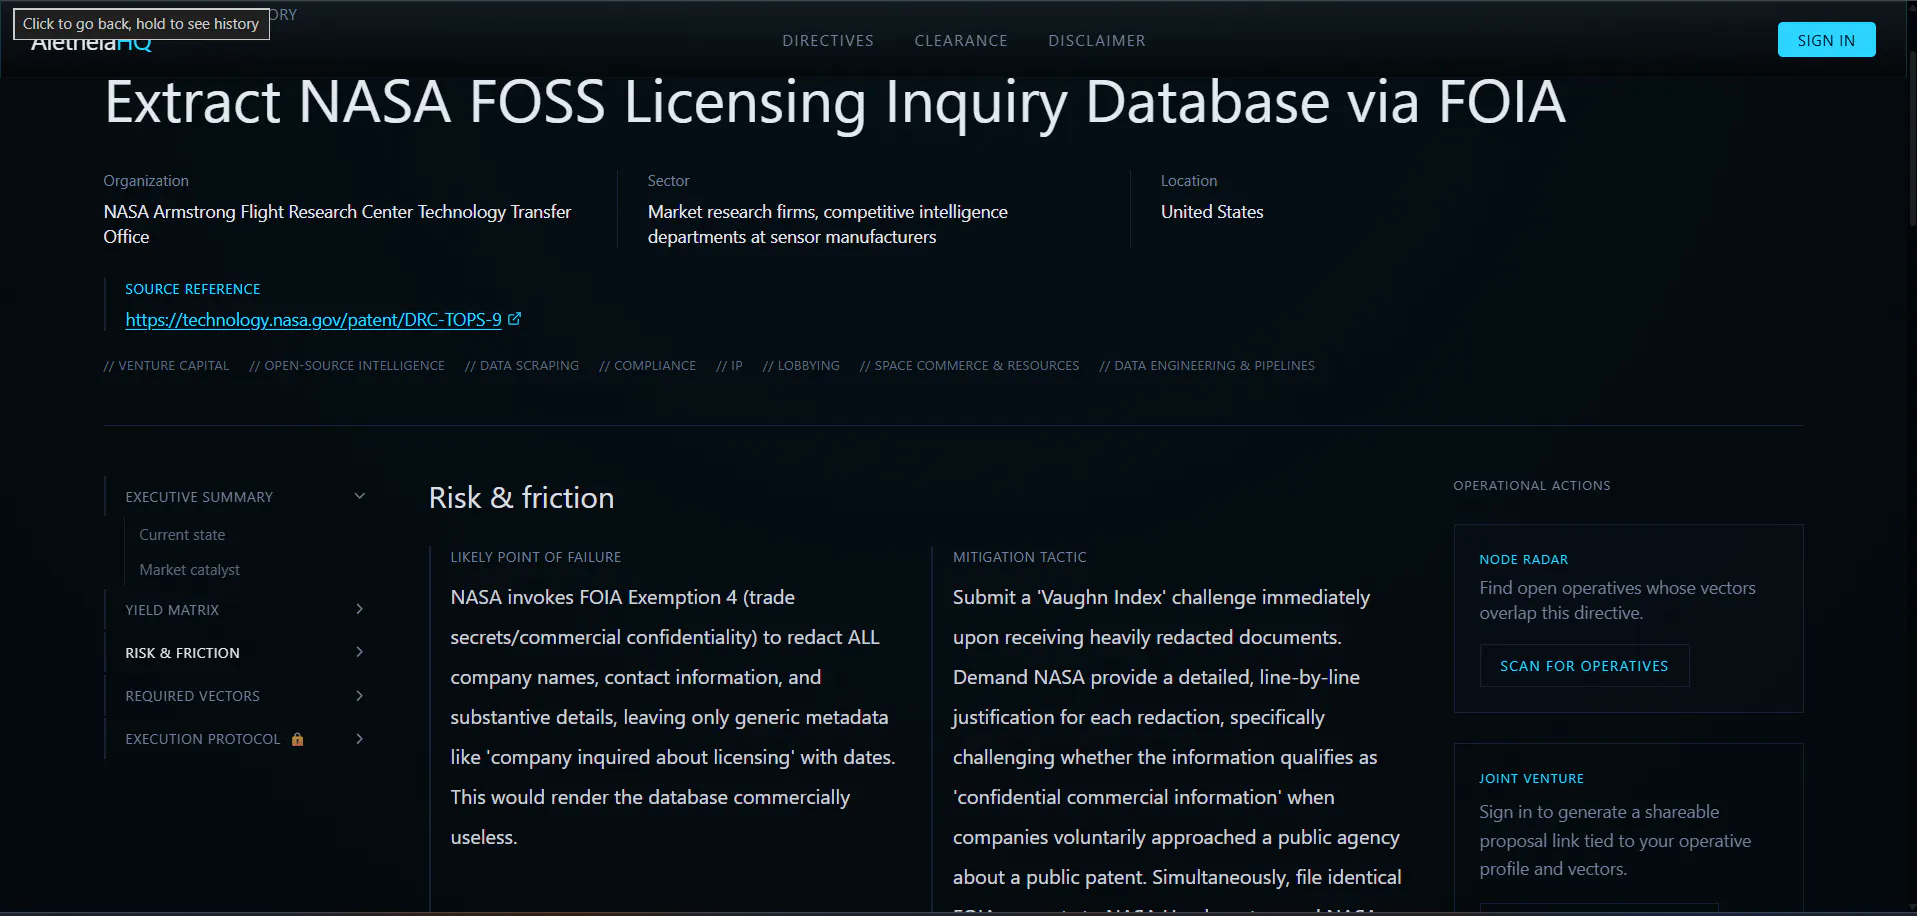Click the 'Likely Point of Failure' label
Viewport: 1917px width, 916px height.
coord(535,557)
